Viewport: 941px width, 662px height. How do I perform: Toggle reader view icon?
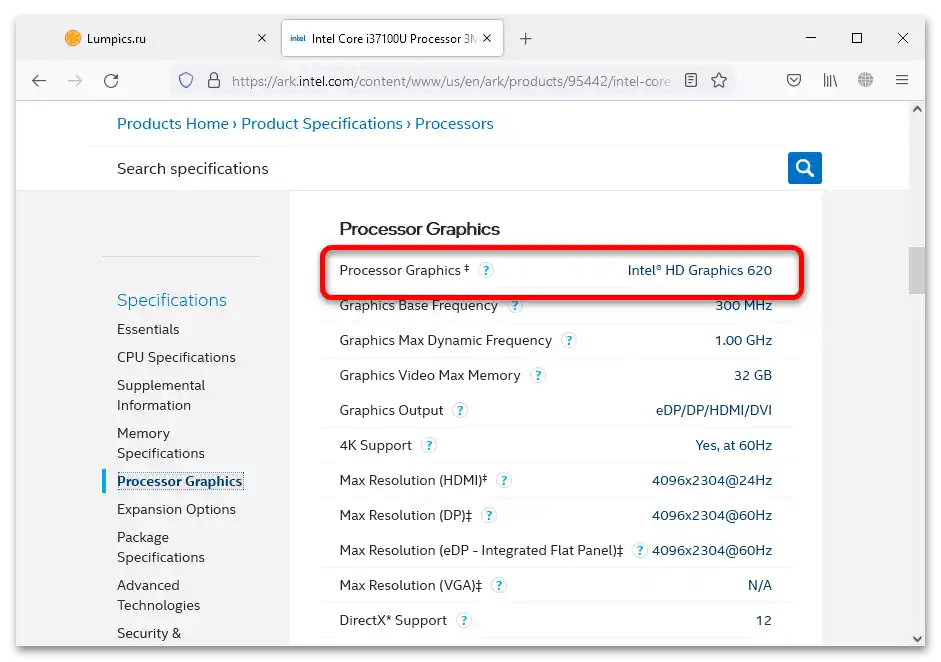coord(691,80)
